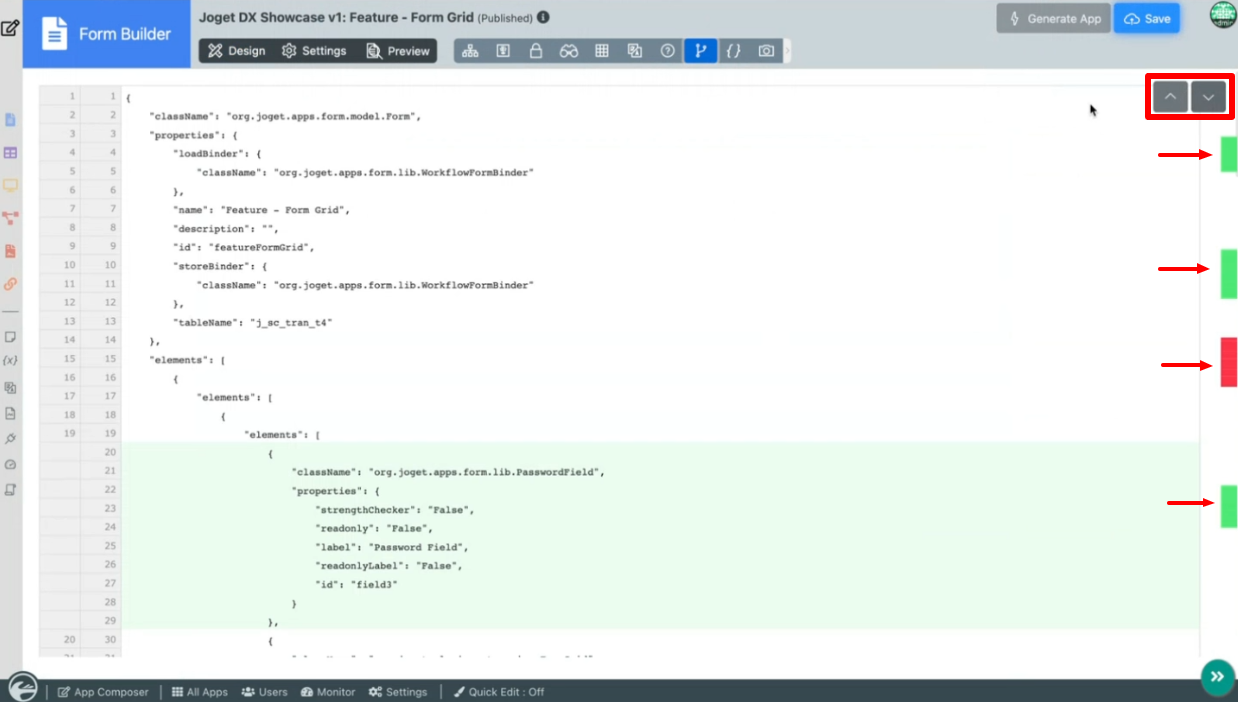Image resolution: width=1238 pixels, height=702 pixels.
Task: Click the yellow monitor userview sidebar icon
Action: [11, 186]
